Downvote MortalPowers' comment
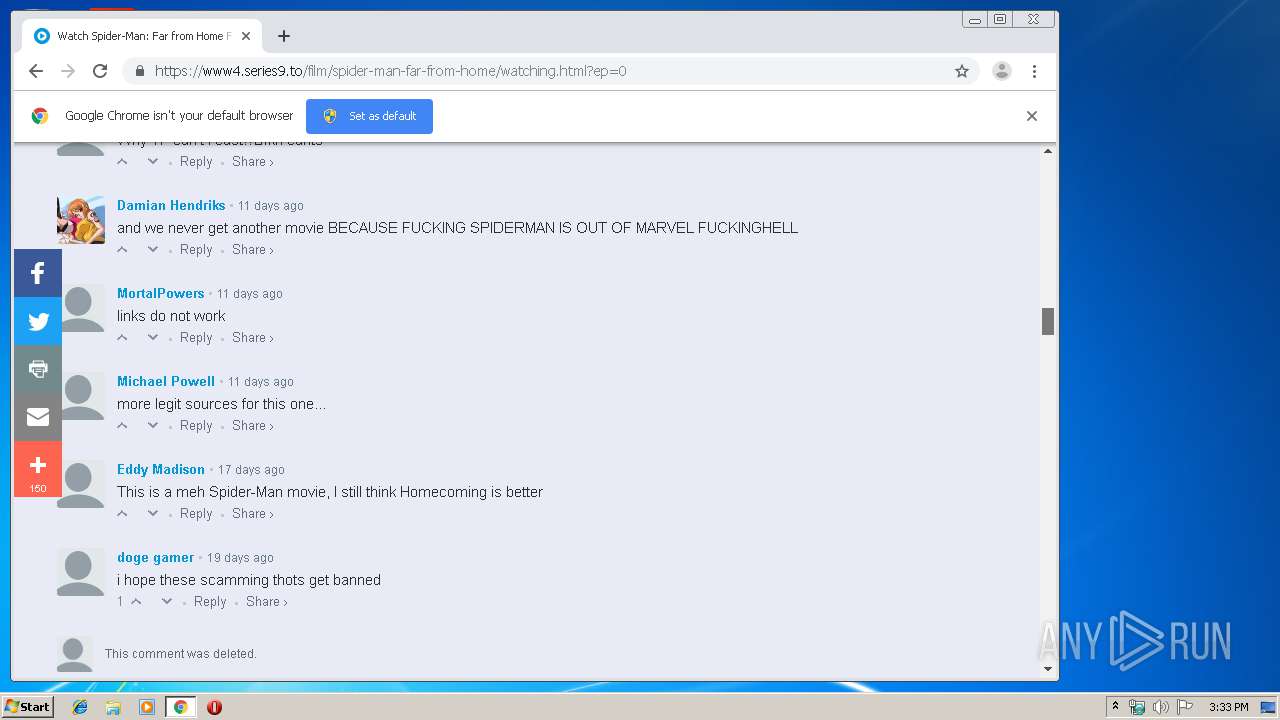The width and height of the screenshot is (1280, 720). (x=153, y=337)
